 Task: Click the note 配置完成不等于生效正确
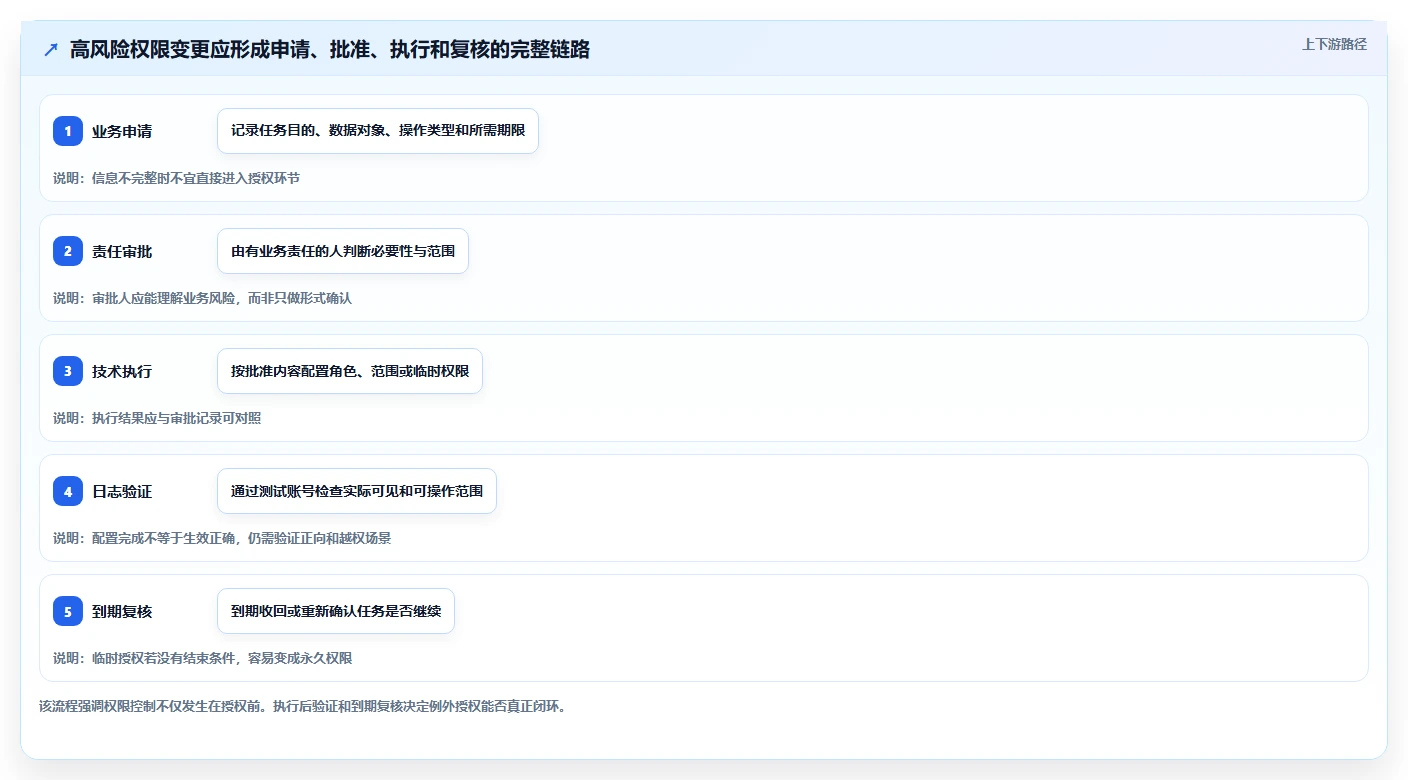tap(222, 538)
